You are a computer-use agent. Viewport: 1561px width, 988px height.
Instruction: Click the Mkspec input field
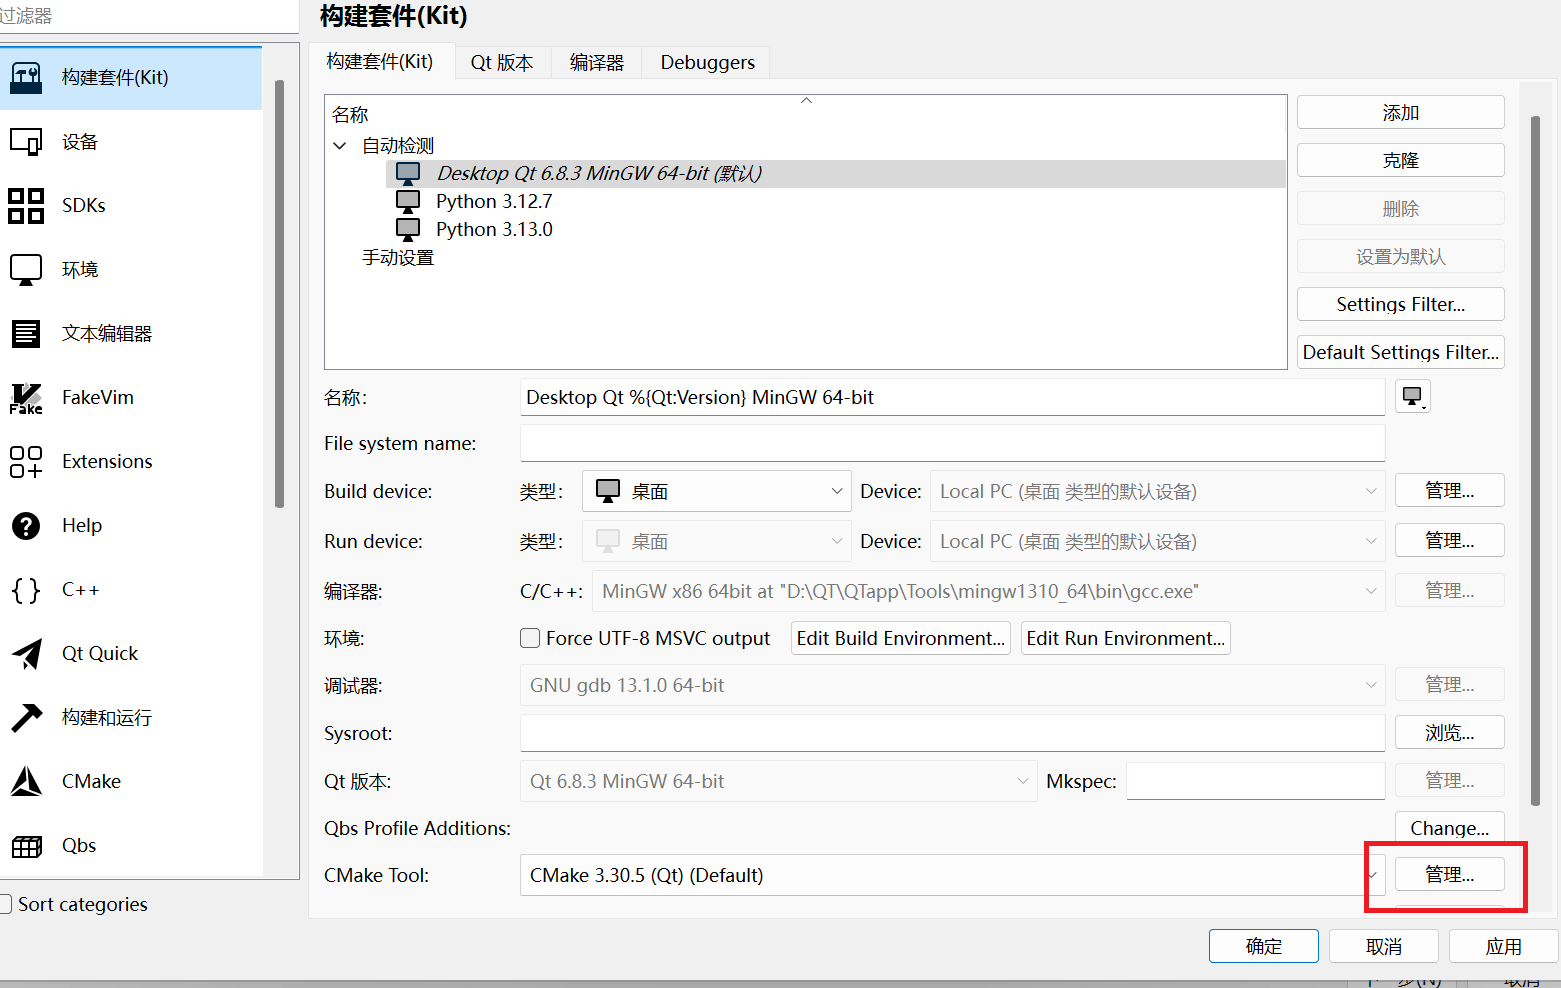click(1256, 781)
